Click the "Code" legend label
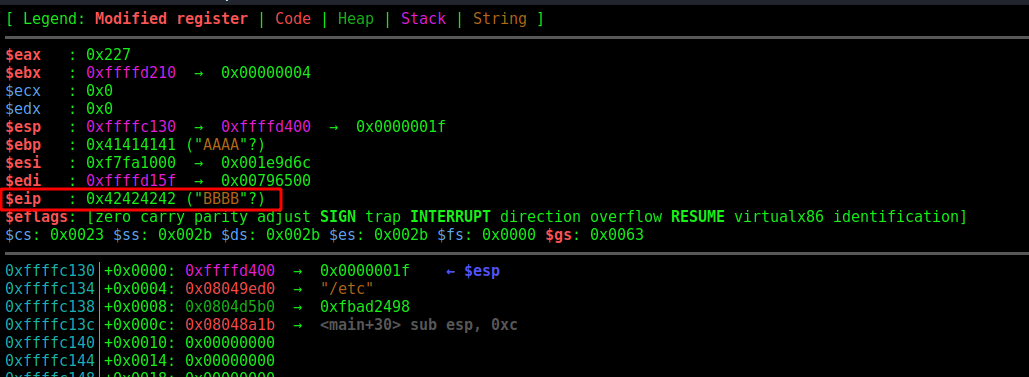Screen dimensions: 1029x377 pos(293,18)
